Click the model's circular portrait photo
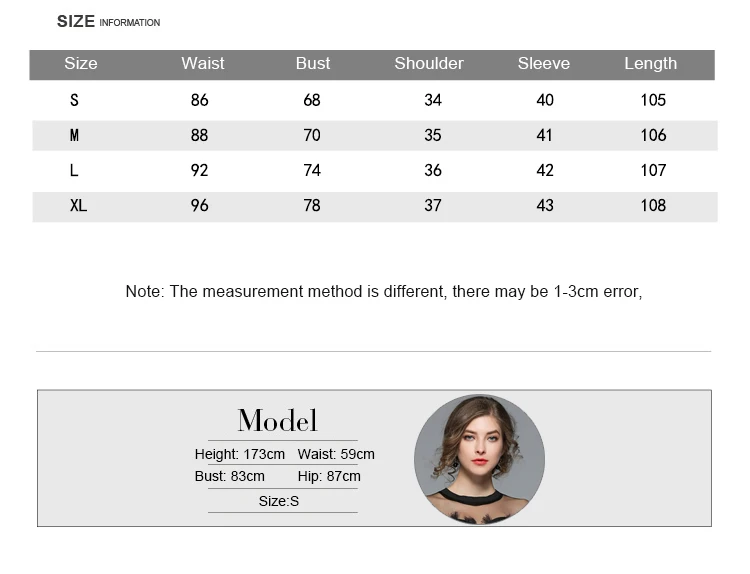The height and width of the screenshot is (574, 750). click(x=479, y=459)
